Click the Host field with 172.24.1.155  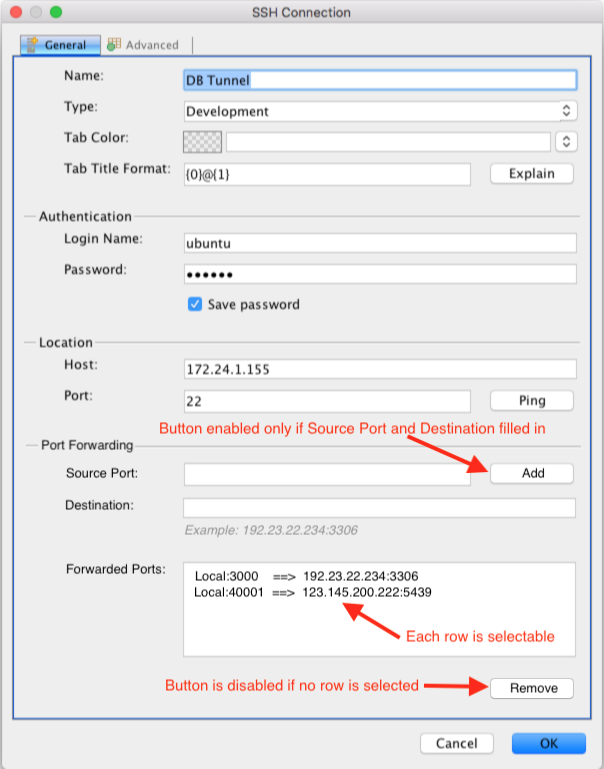(380, 369)
